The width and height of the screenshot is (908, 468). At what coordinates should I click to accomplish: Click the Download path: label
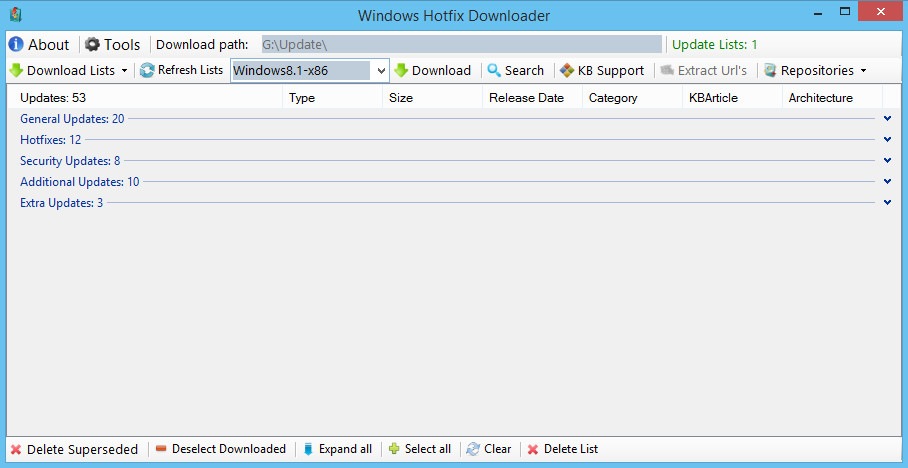202,45
